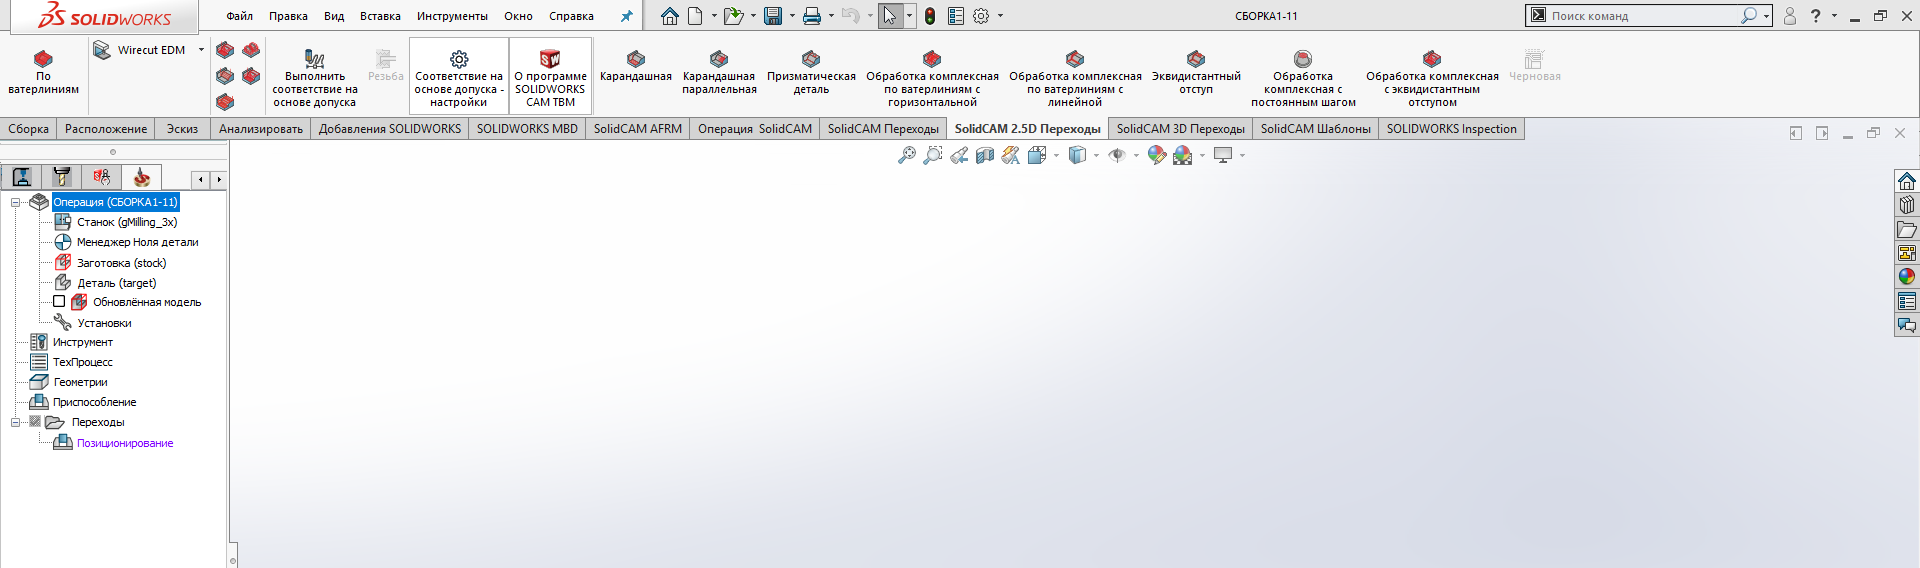Viewport: 1920px width, 568px height.
Task: Pin the menu bar with pushpin icon
Action: [x=626, y=16]
